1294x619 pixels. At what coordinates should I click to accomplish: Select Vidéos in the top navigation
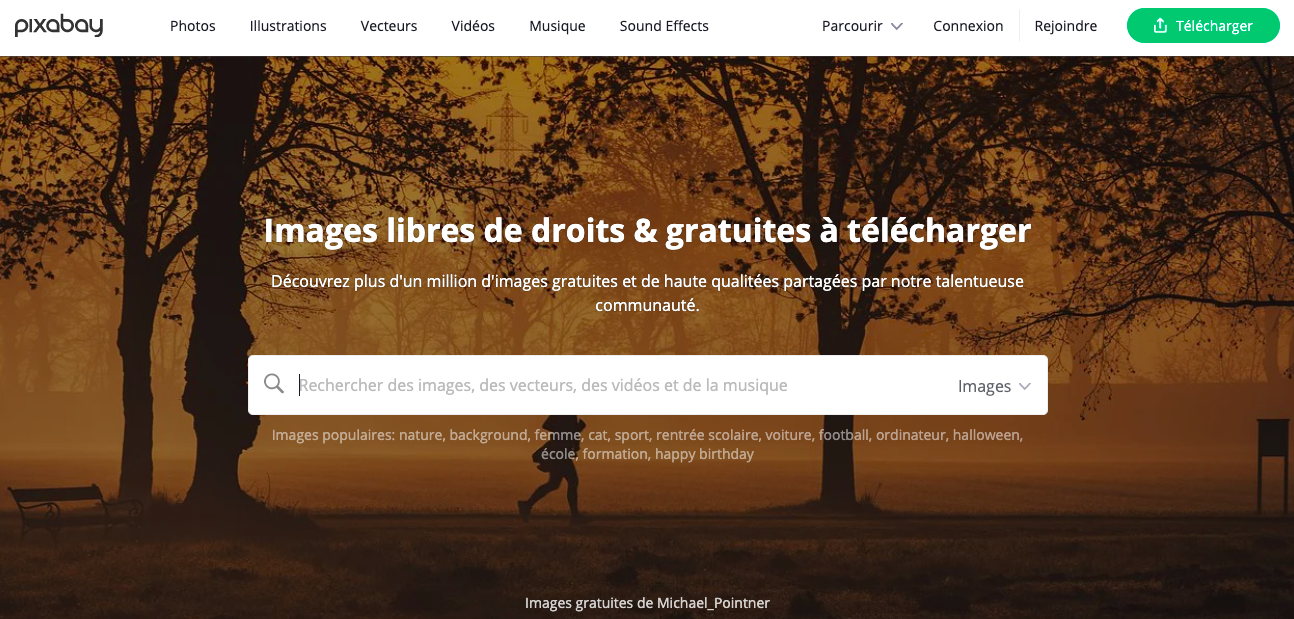pos(473,26)
